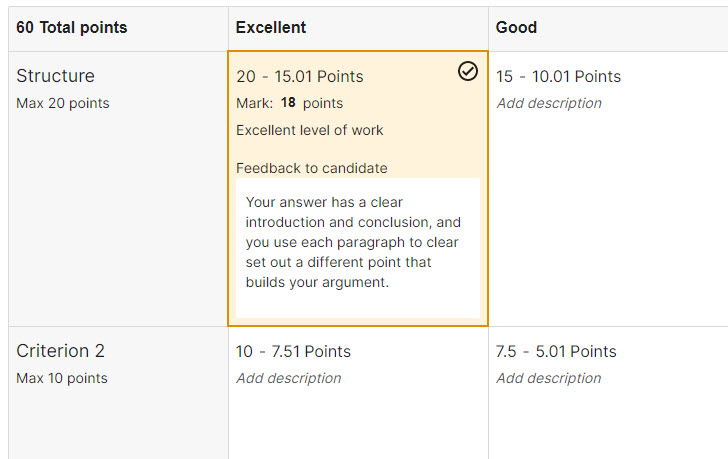Click the Excellent level of work description
The image size is (728, 459).
coord(310,130)
